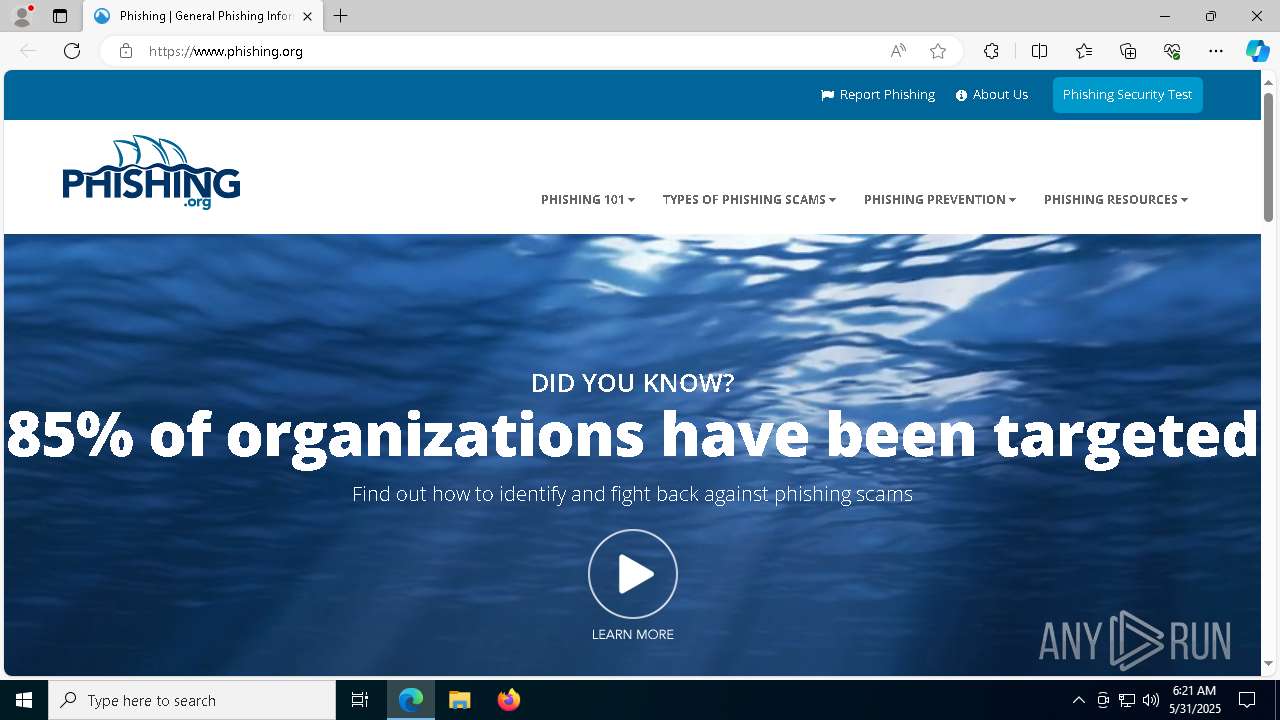Click the taskbar search box

pos(192,700)
